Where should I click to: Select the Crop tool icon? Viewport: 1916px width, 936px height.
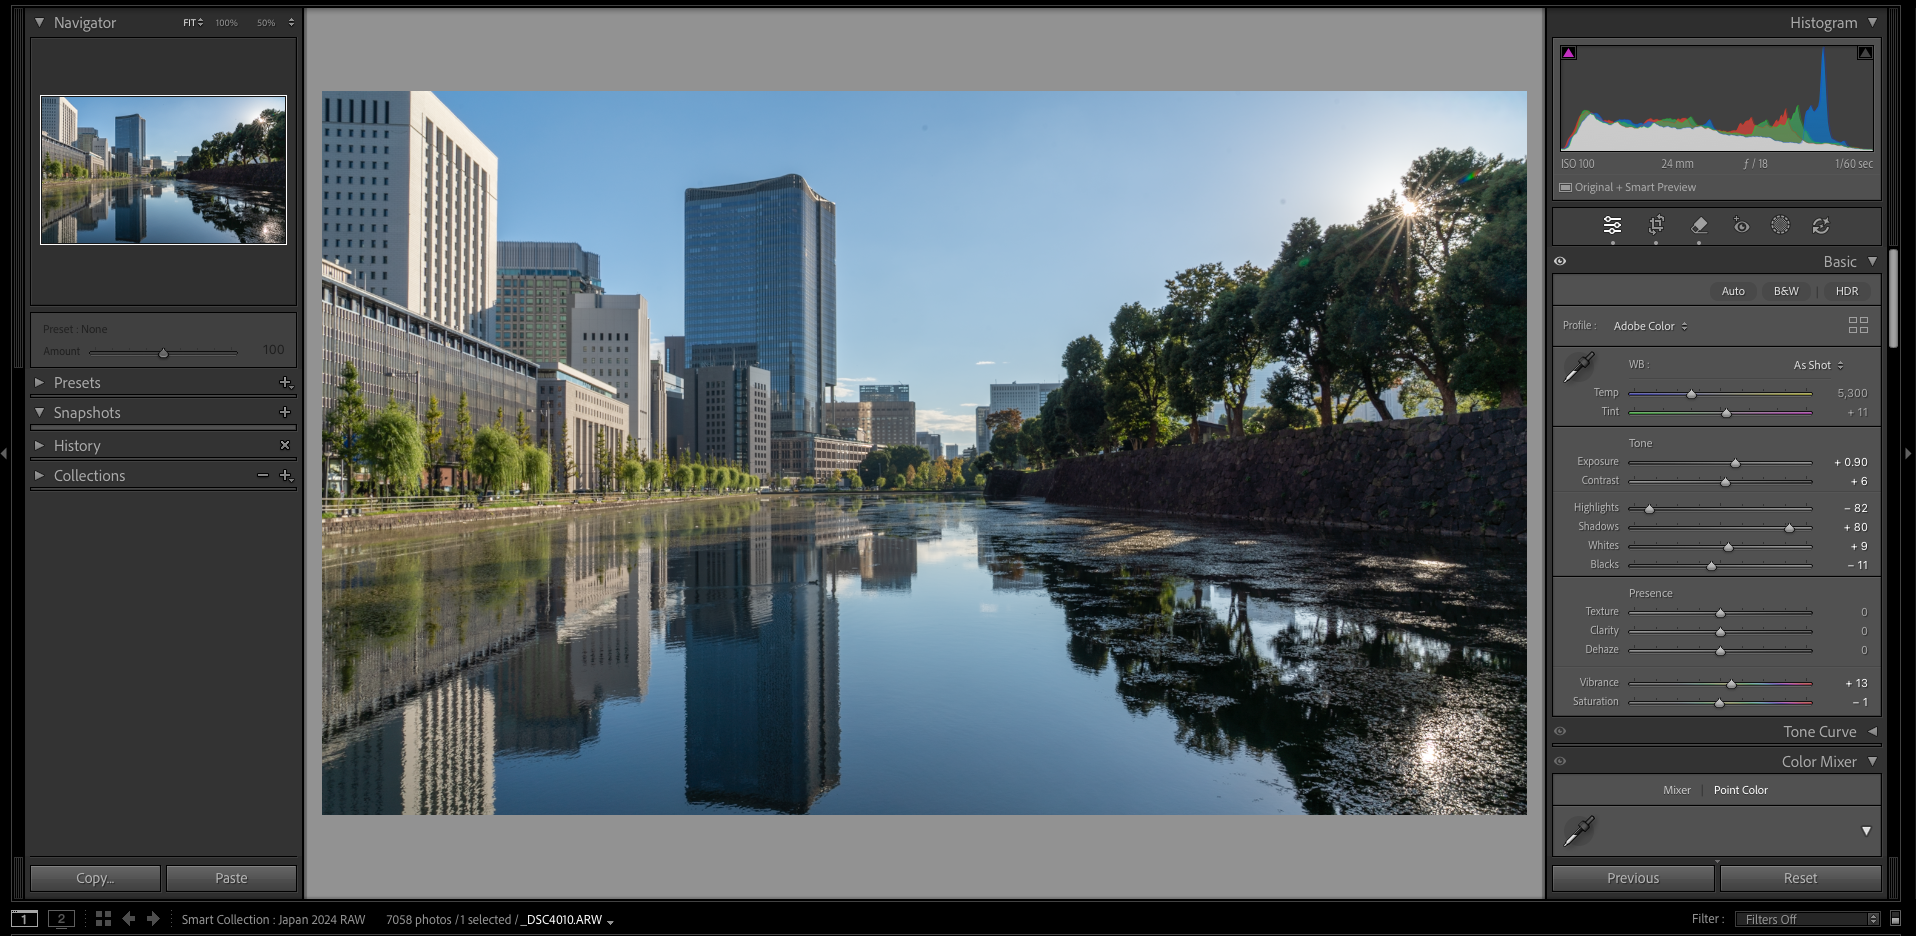(1656, 225)
